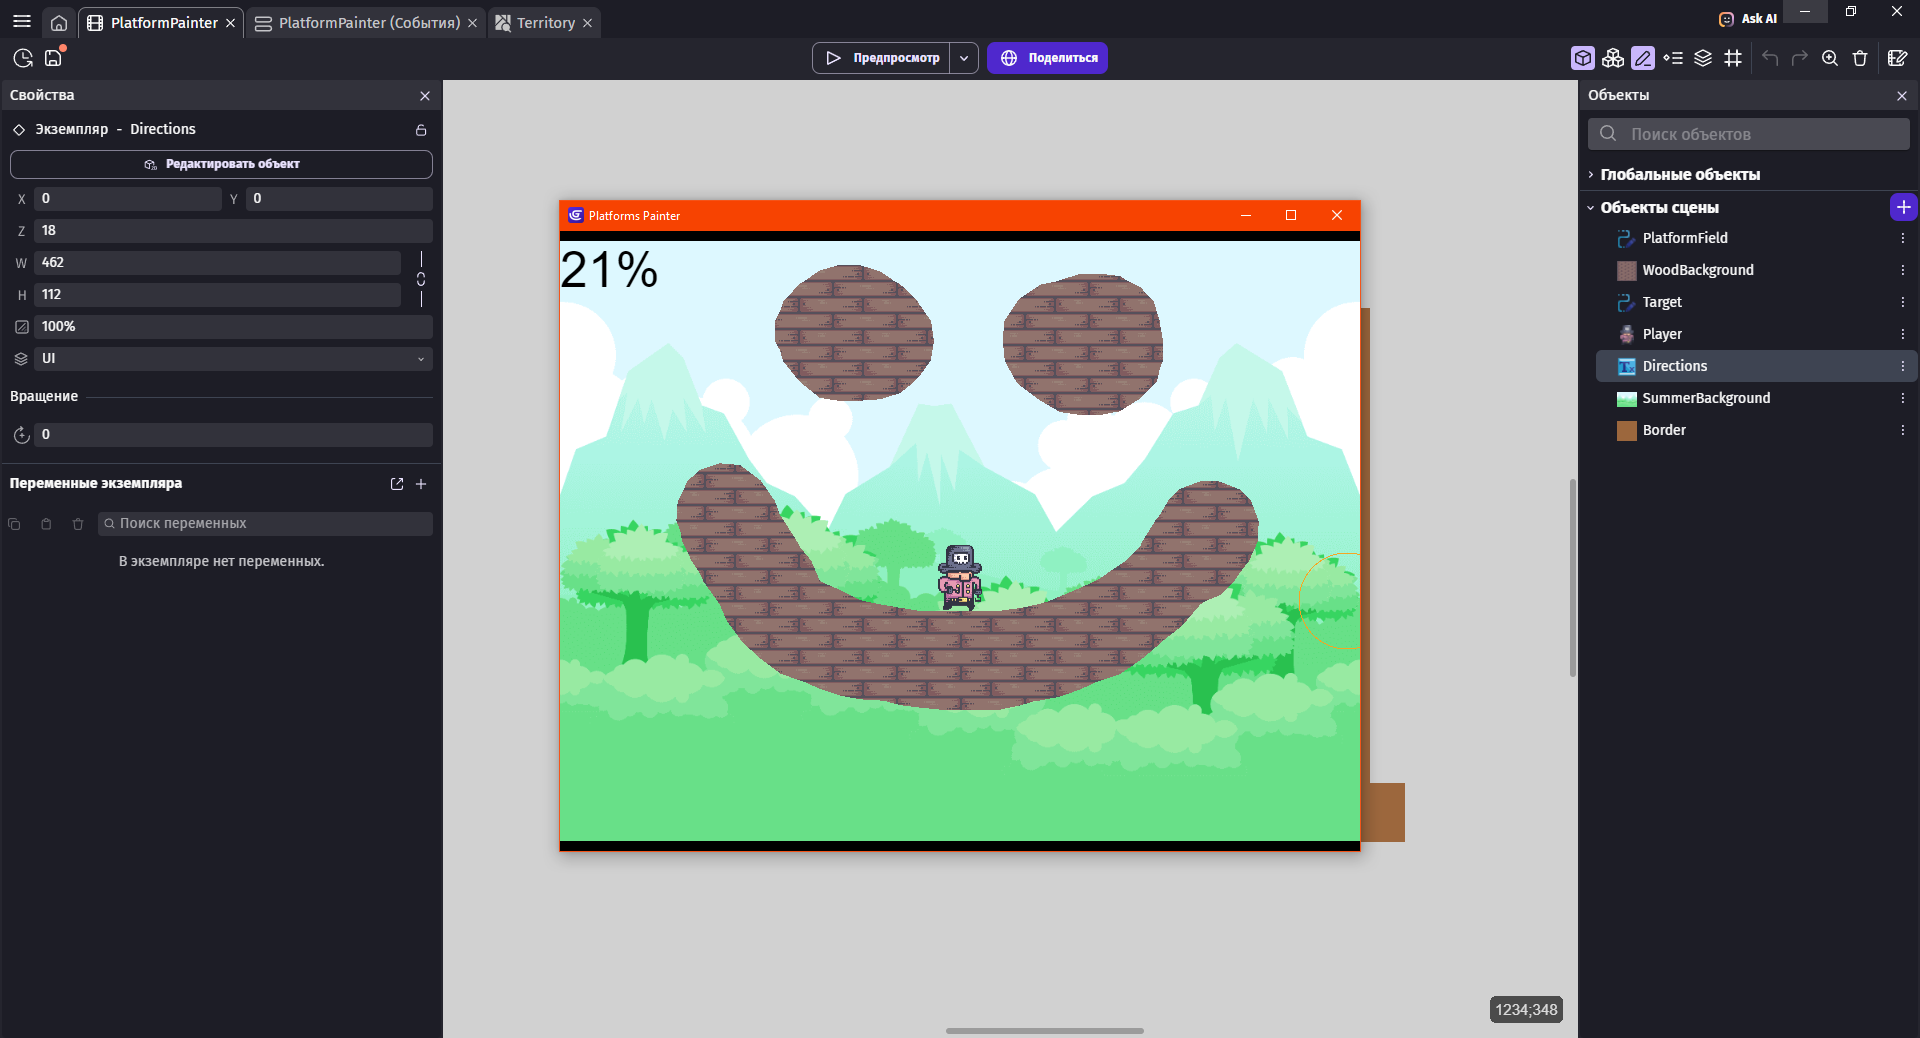Expand the preview options dropdown arrow
The image size is (1920, 1038).
964,58
